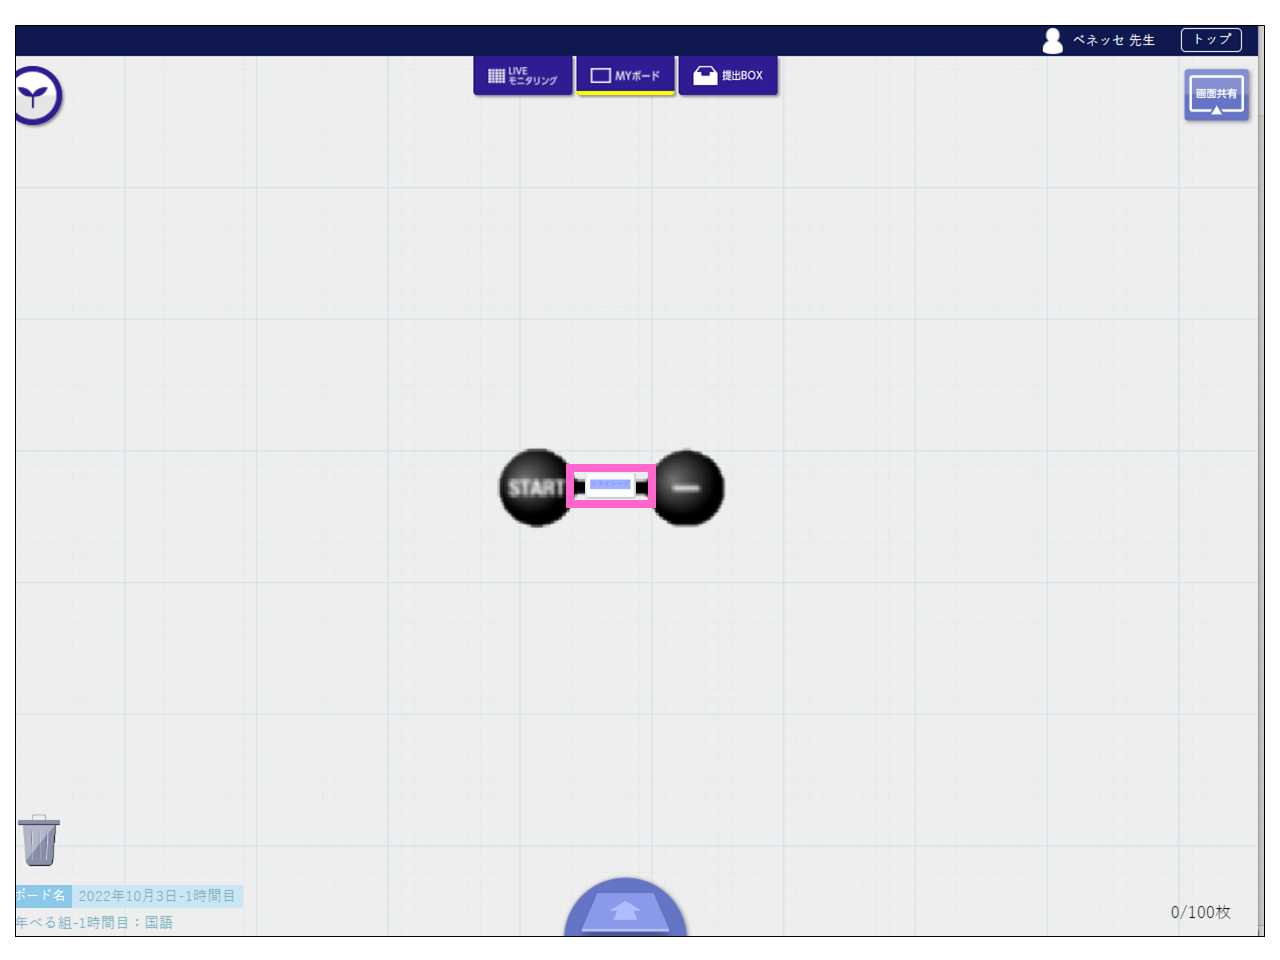Click the class info text ending in 国語
1280x960 pixels.
pyautogui.click(x=95, y=922)
